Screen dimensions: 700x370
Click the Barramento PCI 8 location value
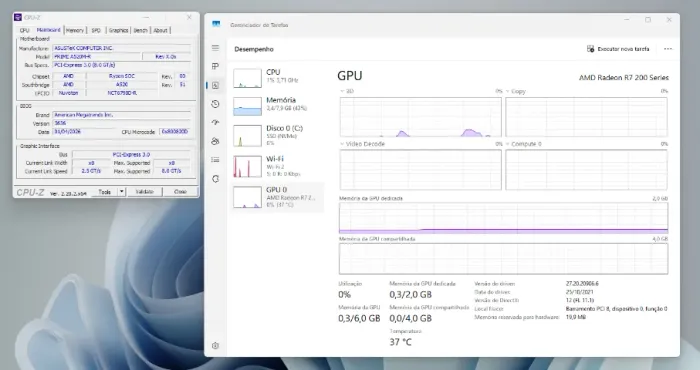point(617,309)
